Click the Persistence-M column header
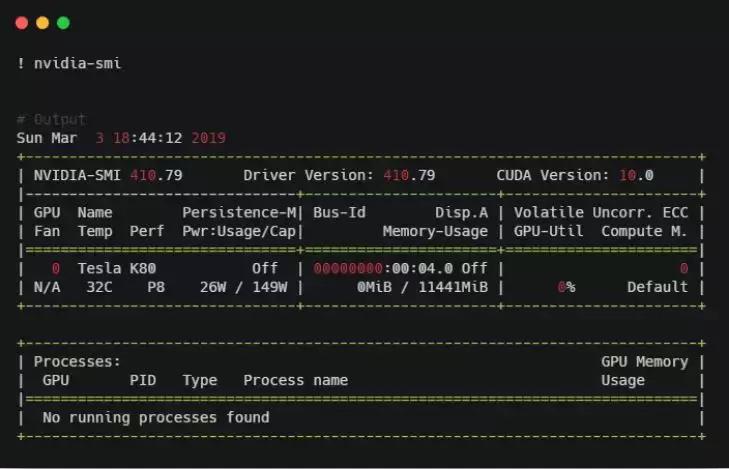Image resolution: width=729 pixels, height=469 pixels. (239, 212)
